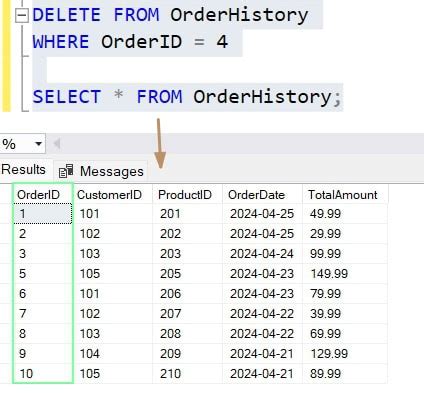The height and width of the screenshot is (393, 424).
Task: Click OrderID cell with value 6
Action: tap(43, 294)
